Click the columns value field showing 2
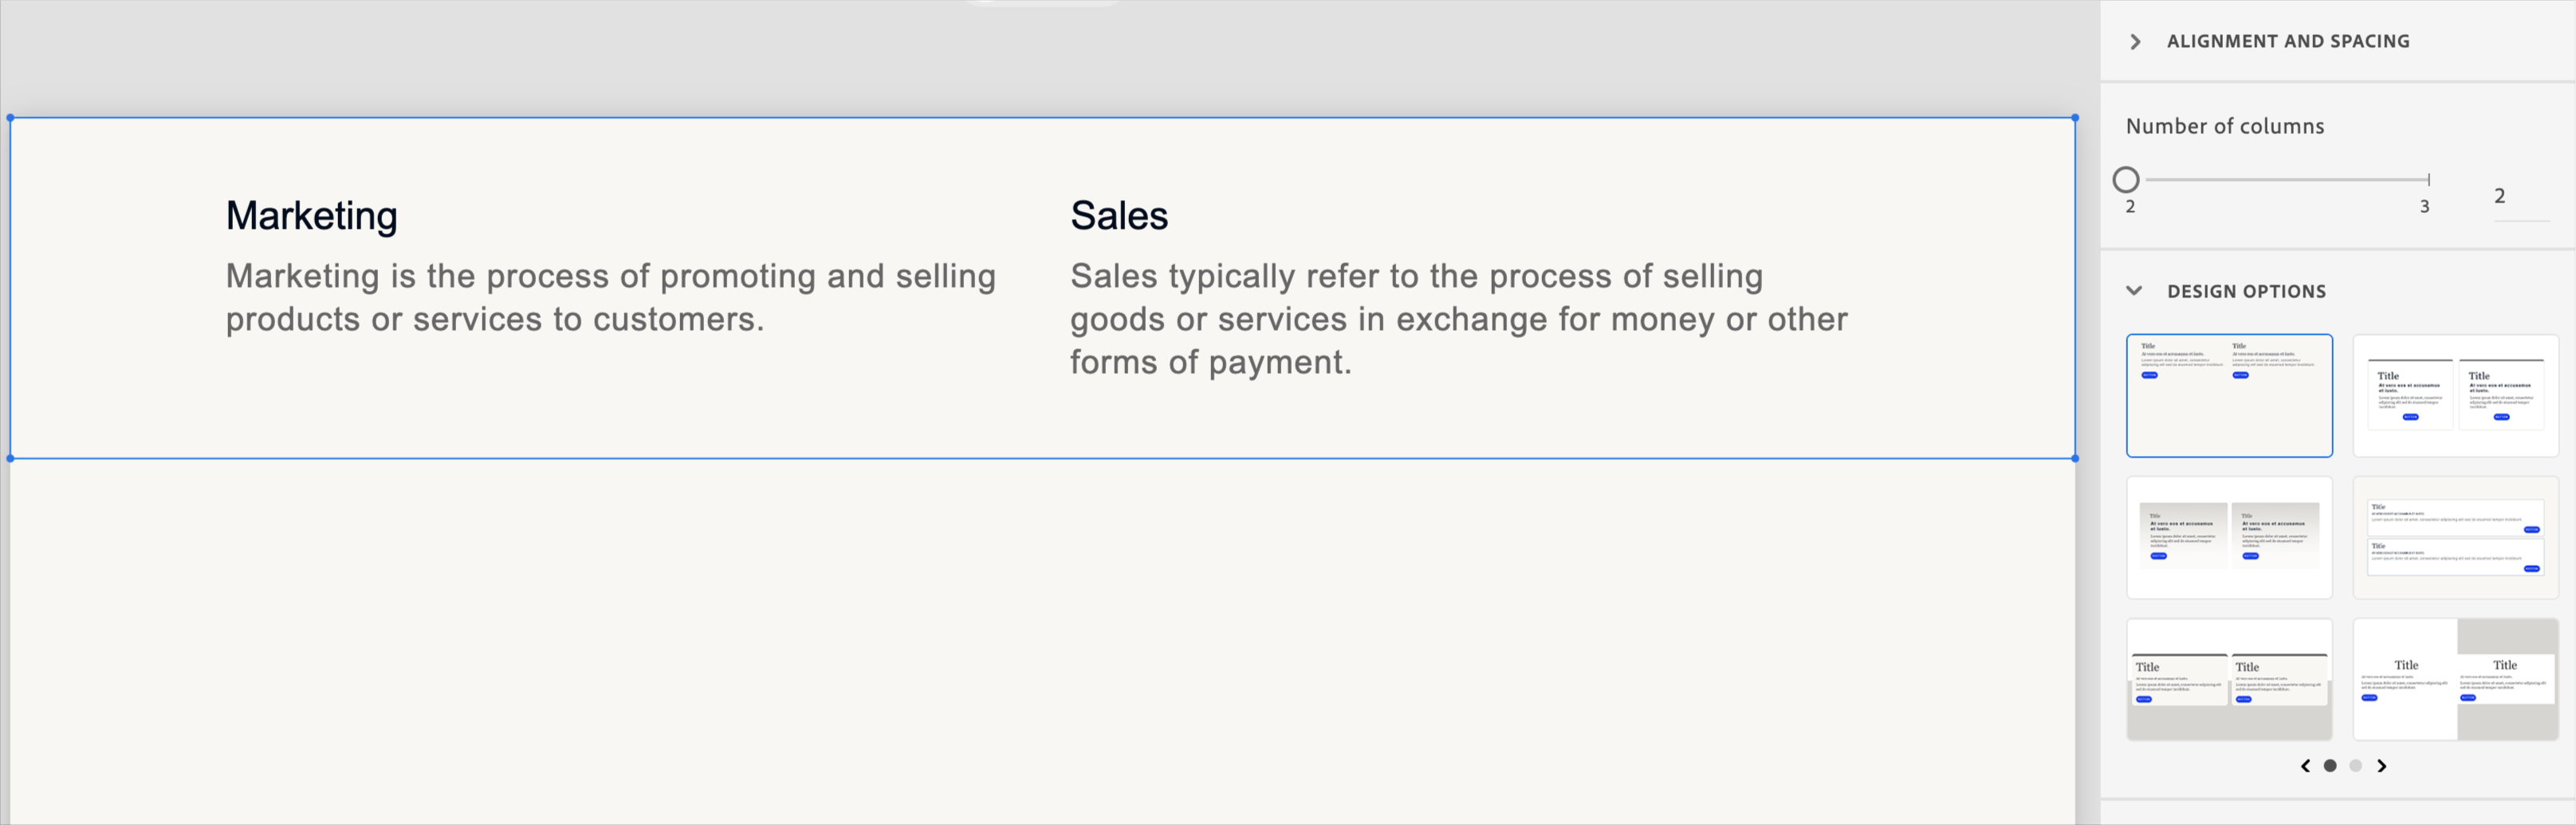 coord(2499,196)
